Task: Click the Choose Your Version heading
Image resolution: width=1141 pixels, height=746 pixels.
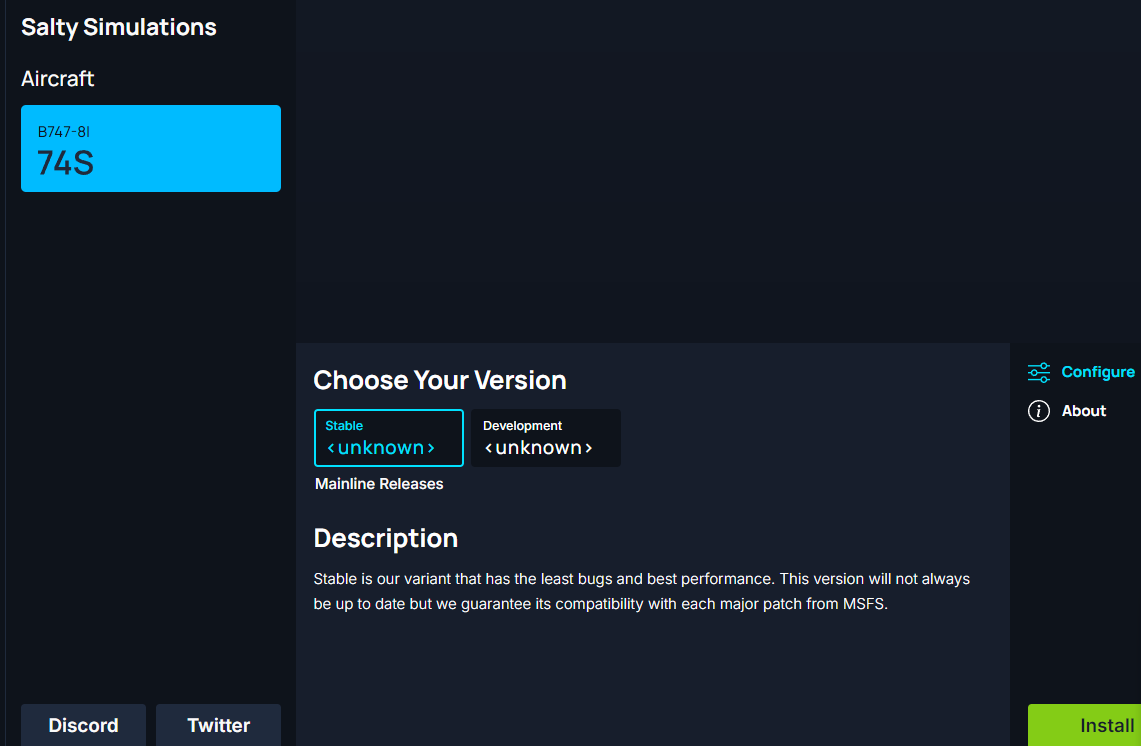Action: click(440, 380)
